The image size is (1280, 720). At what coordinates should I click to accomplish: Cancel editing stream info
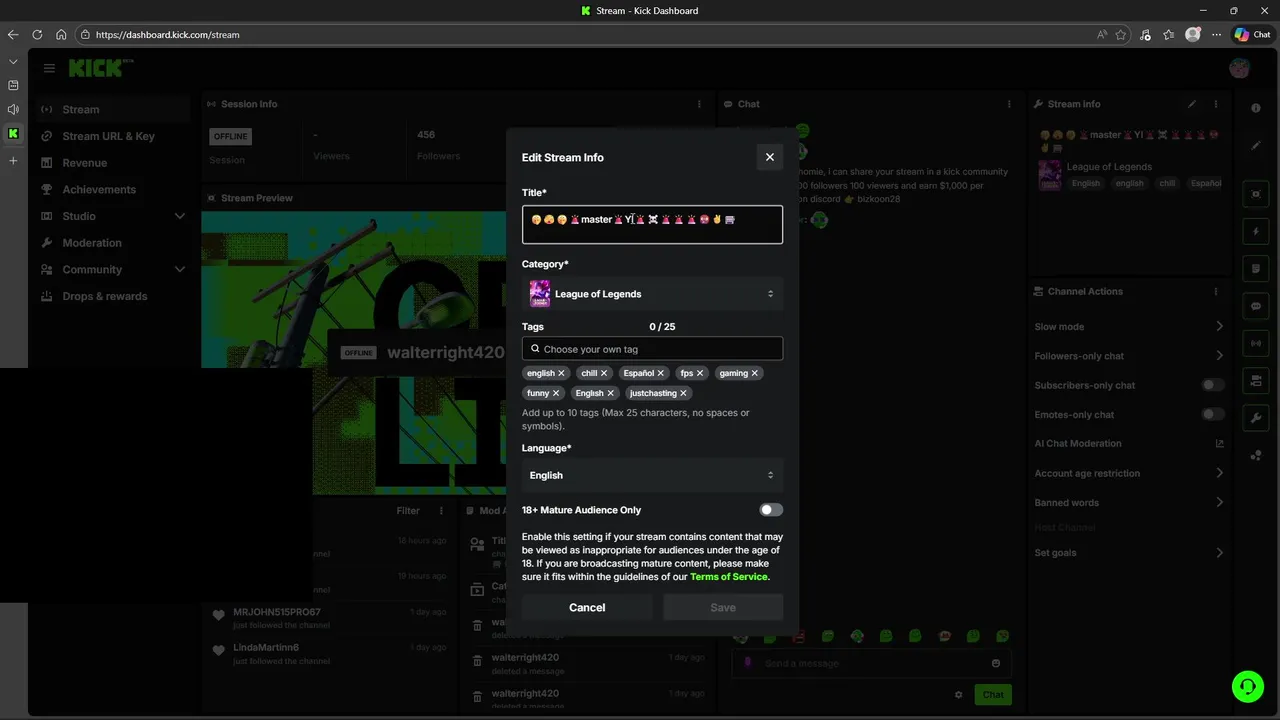coord(587,607)
